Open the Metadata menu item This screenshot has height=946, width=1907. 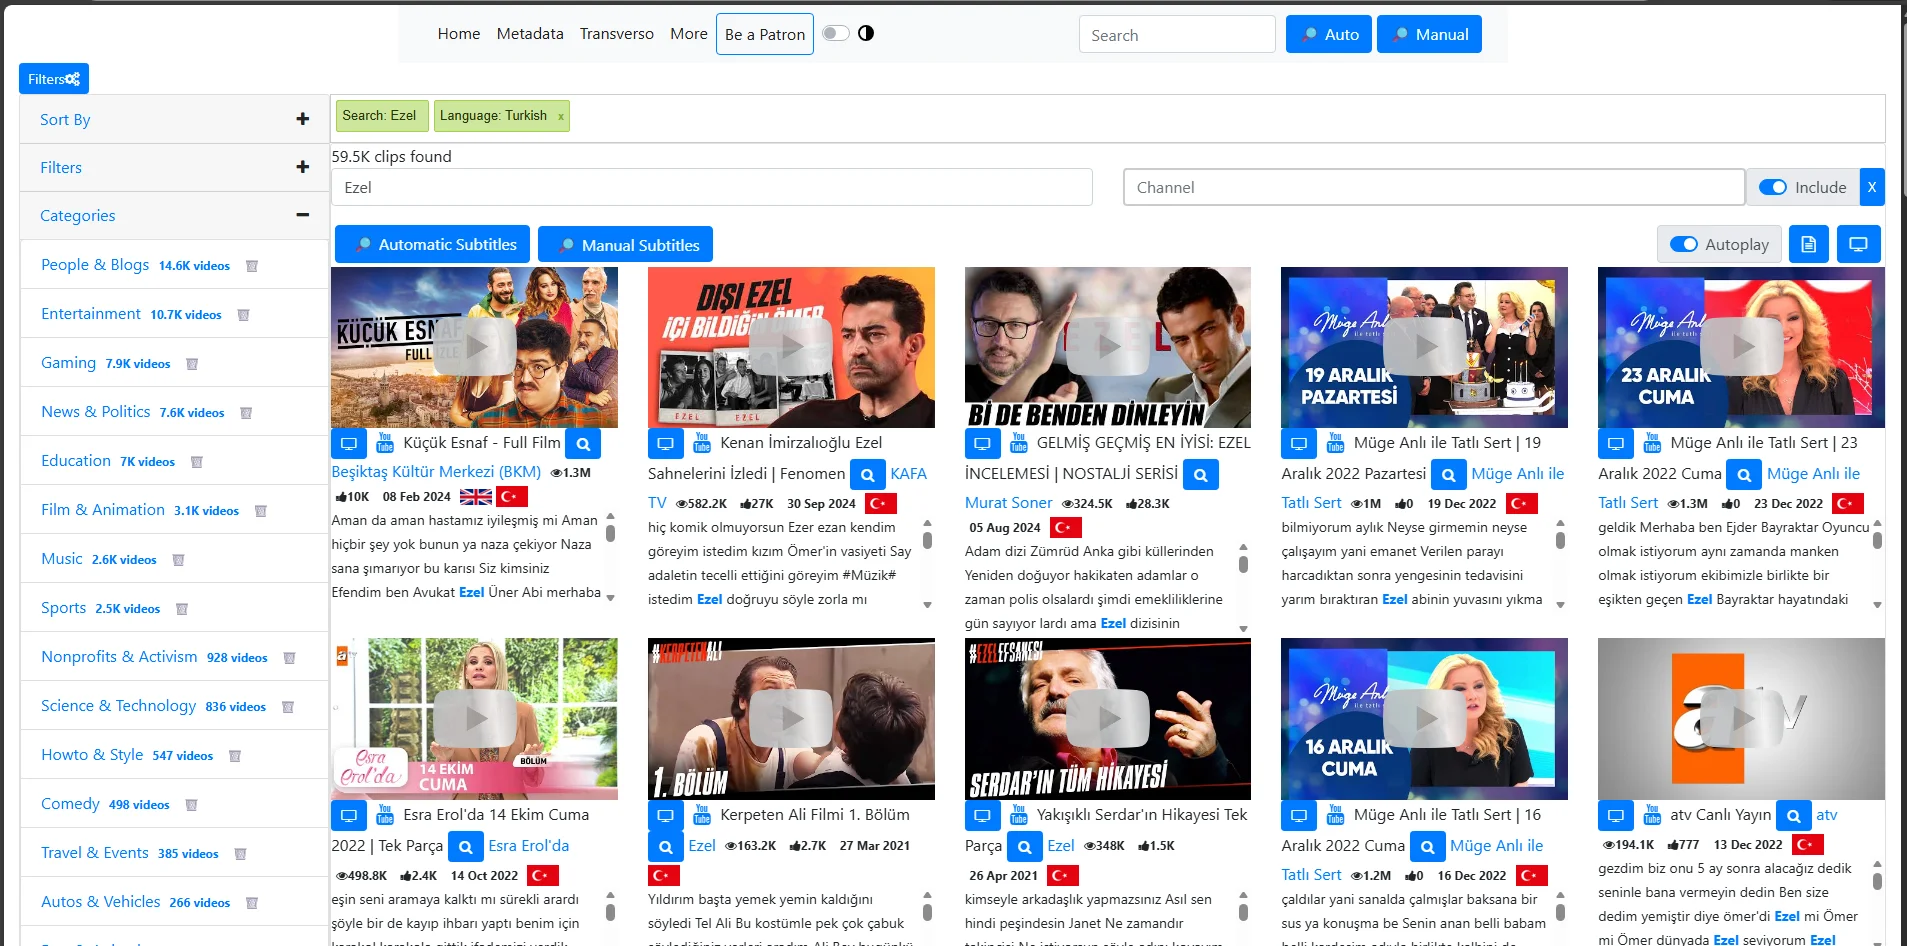(530, 33)
